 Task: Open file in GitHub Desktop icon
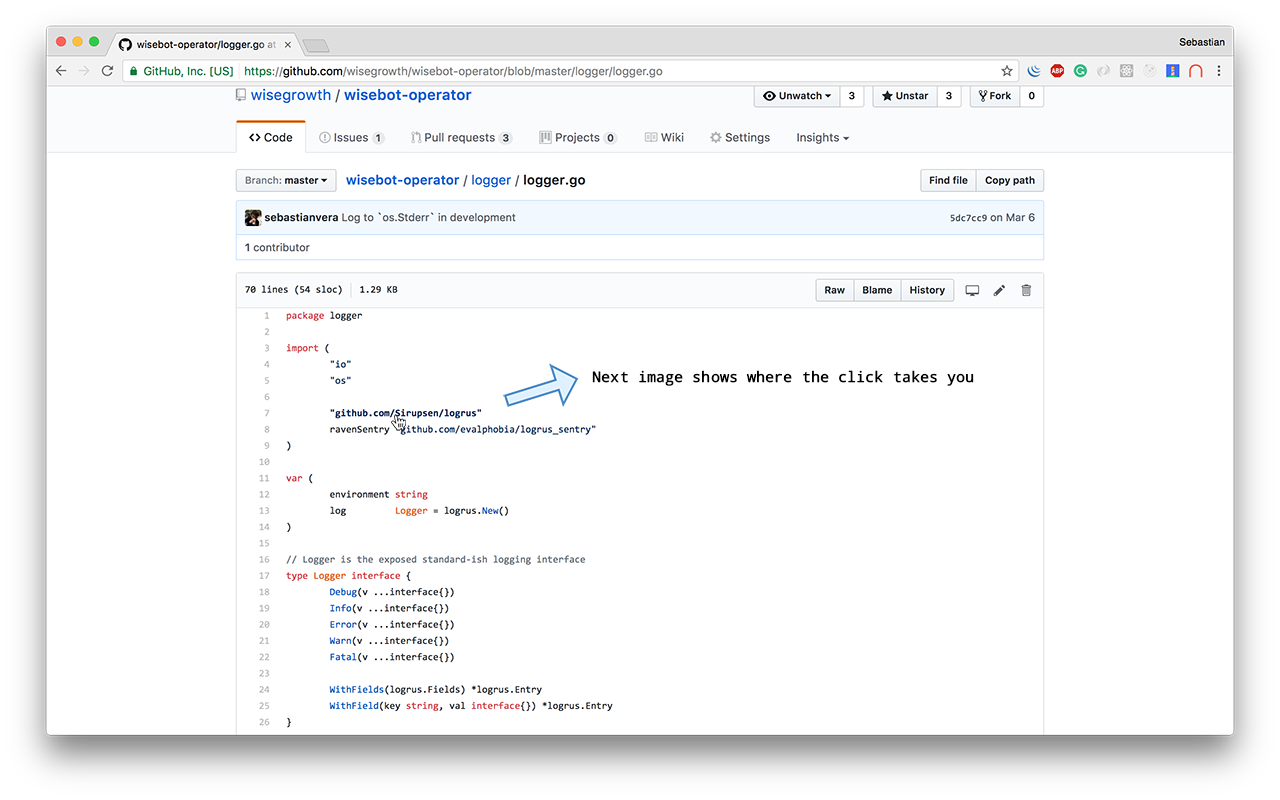pyautogui.click(x=972, y=290)
